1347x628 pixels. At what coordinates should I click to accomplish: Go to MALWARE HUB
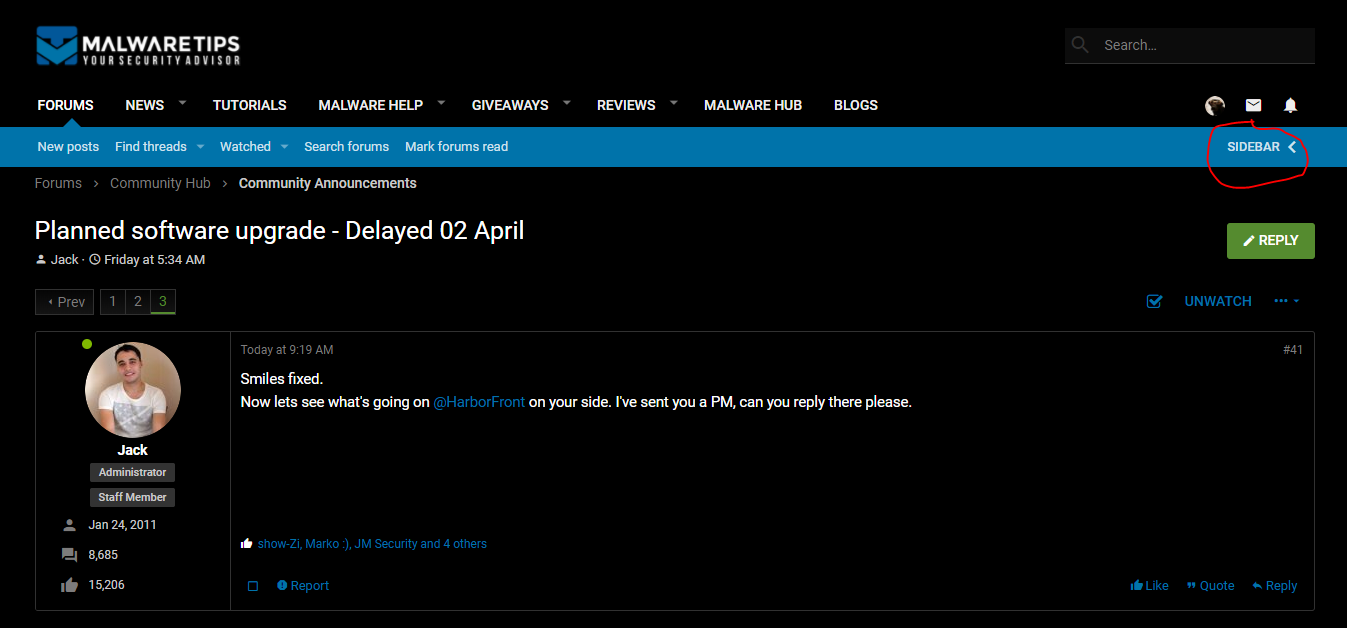pos(753,105)
